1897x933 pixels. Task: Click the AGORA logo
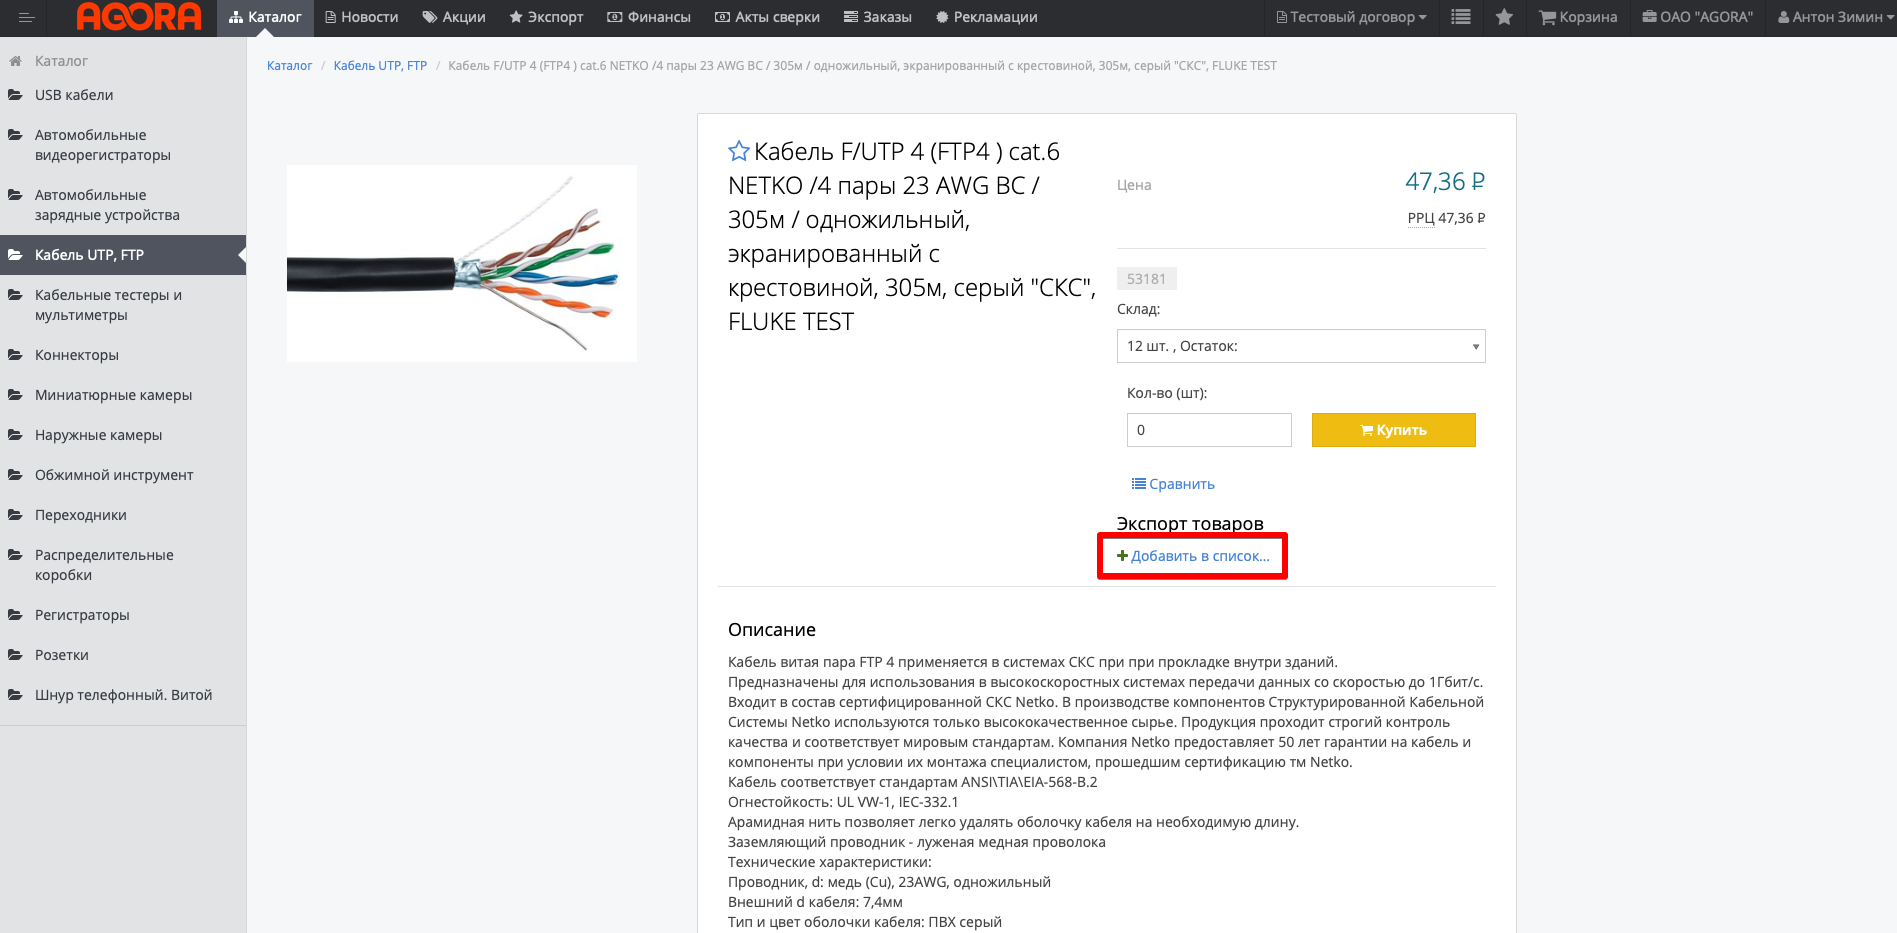(139, 17)
